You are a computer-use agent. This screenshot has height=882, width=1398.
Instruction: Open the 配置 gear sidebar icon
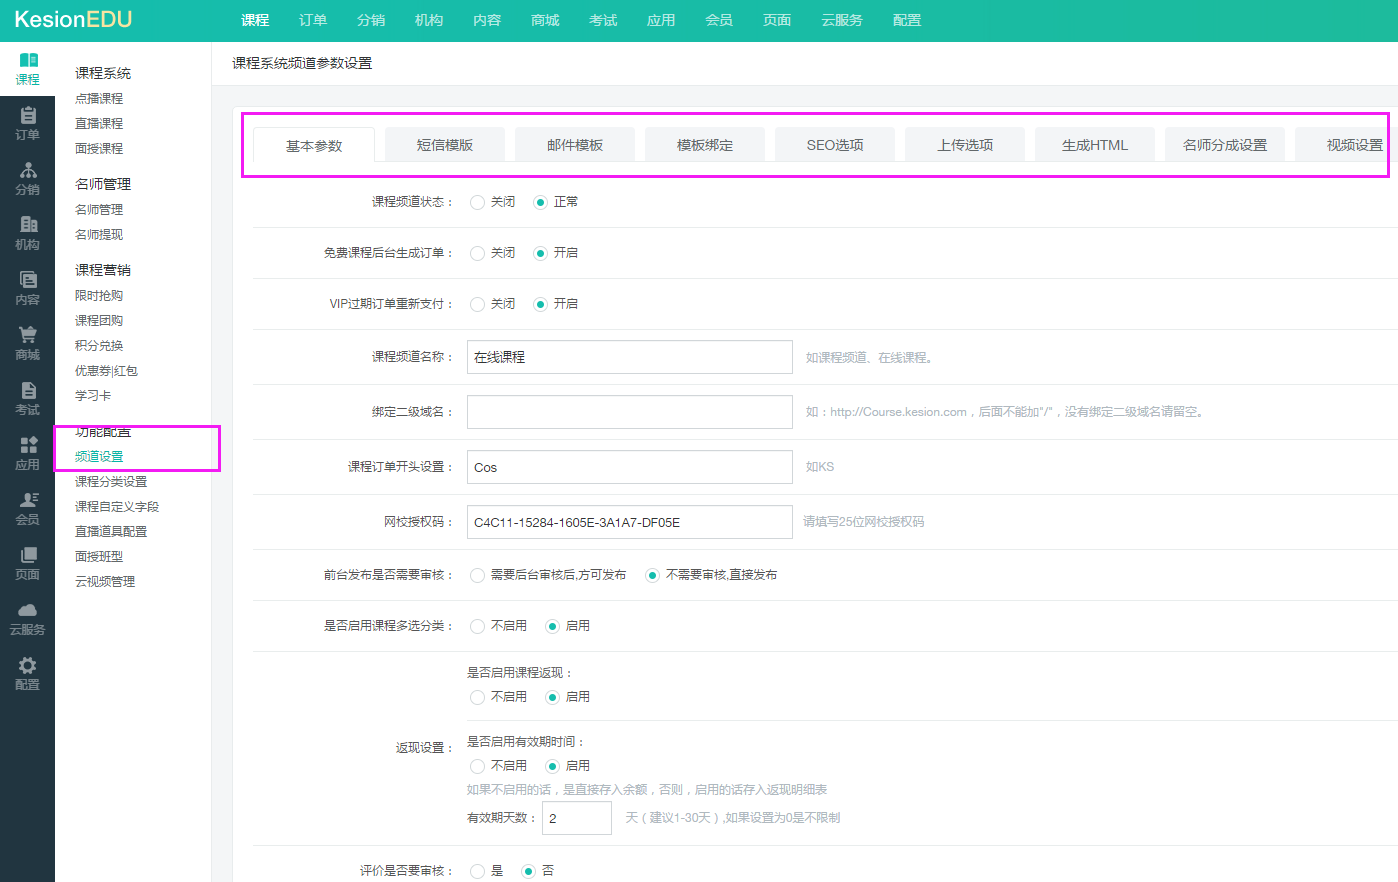27,673
